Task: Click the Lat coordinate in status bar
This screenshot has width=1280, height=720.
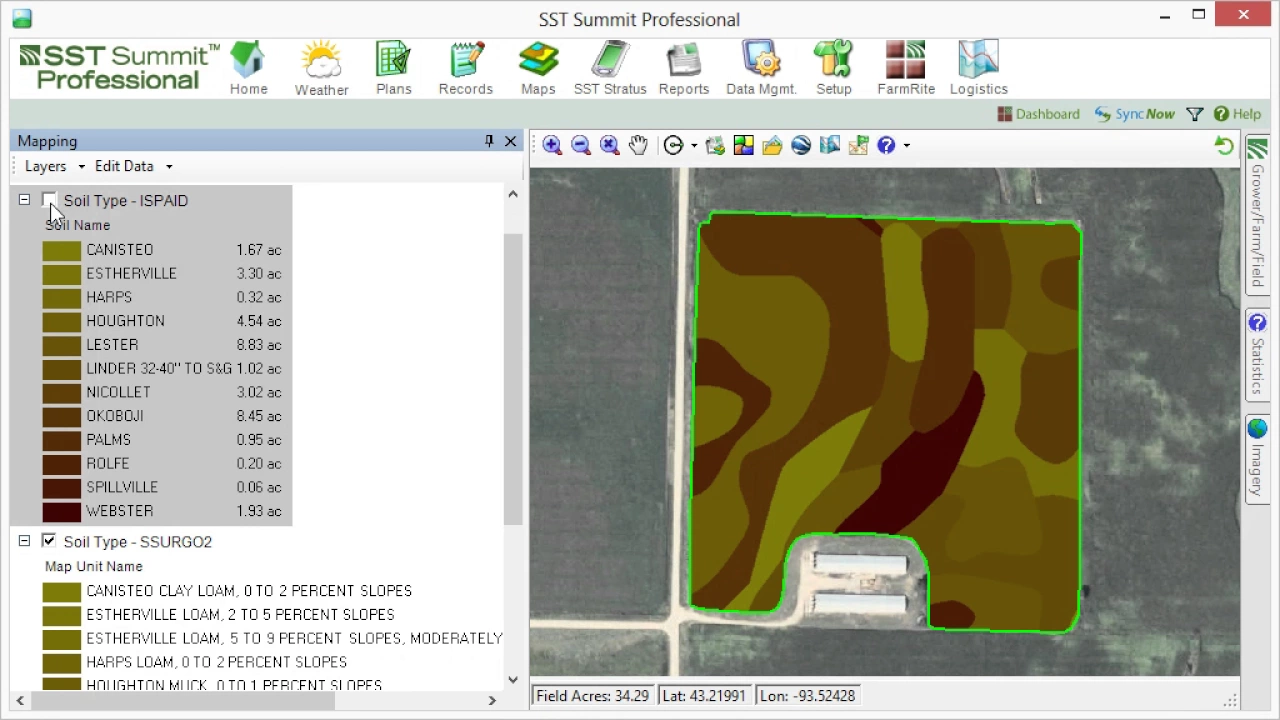Action: tap(704, 696)
